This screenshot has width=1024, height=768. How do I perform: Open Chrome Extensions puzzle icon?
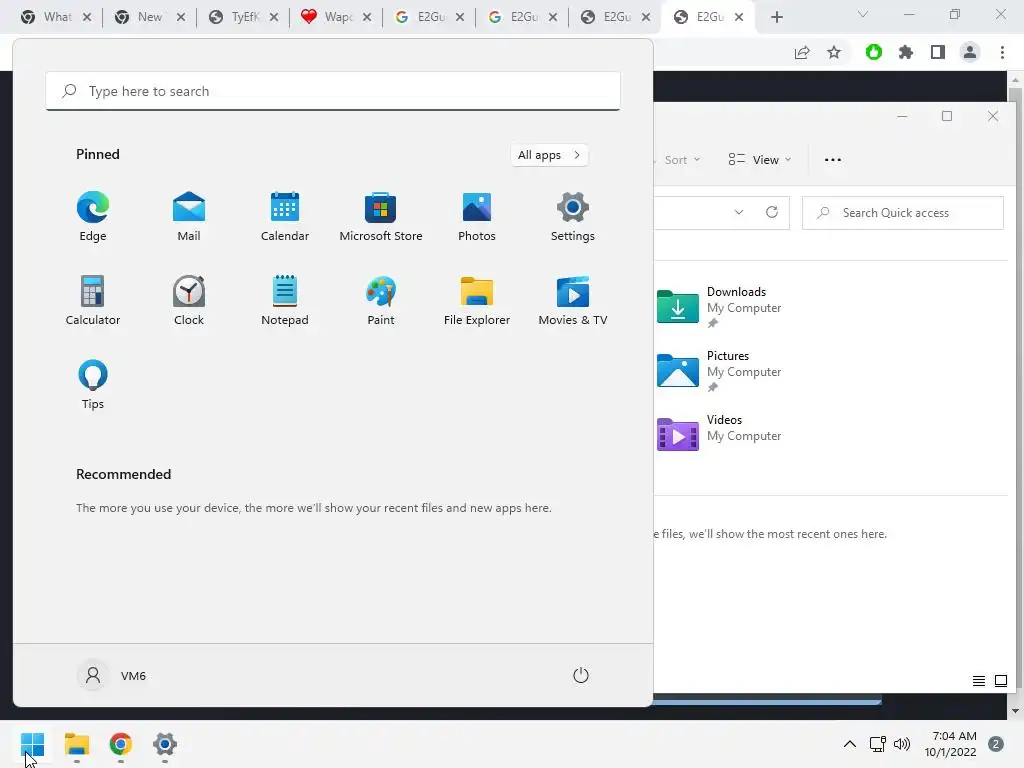[x=906, y=52]
